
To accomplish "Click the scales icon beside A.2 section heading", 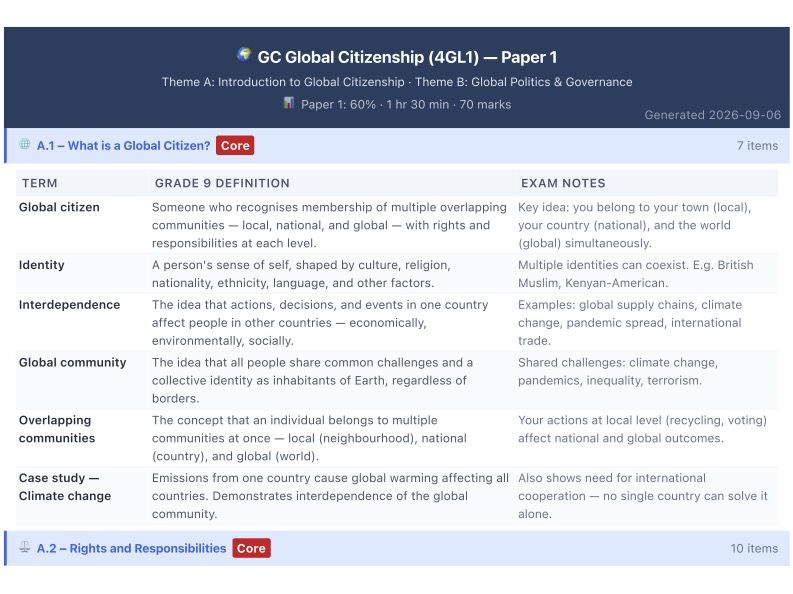I will click(x=25, y=547).
